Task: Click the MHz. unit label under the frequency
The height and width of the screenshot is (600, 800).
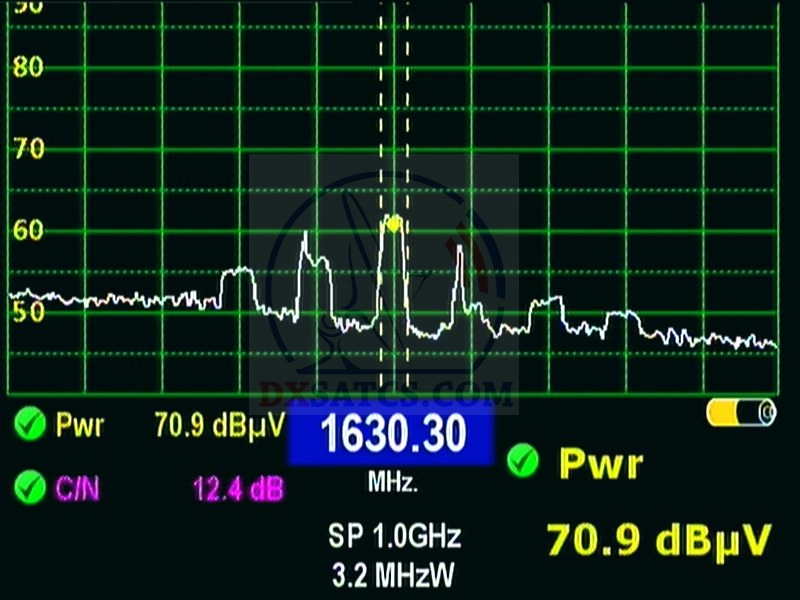Action: [393, 482]
